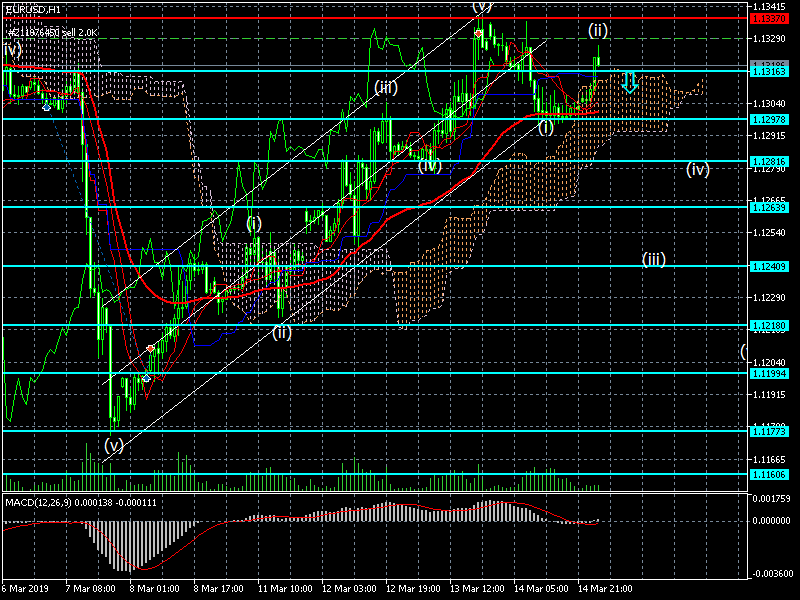Click the 12 Mar 19:00 time label
800x600 pixels.
pos(414,589)
